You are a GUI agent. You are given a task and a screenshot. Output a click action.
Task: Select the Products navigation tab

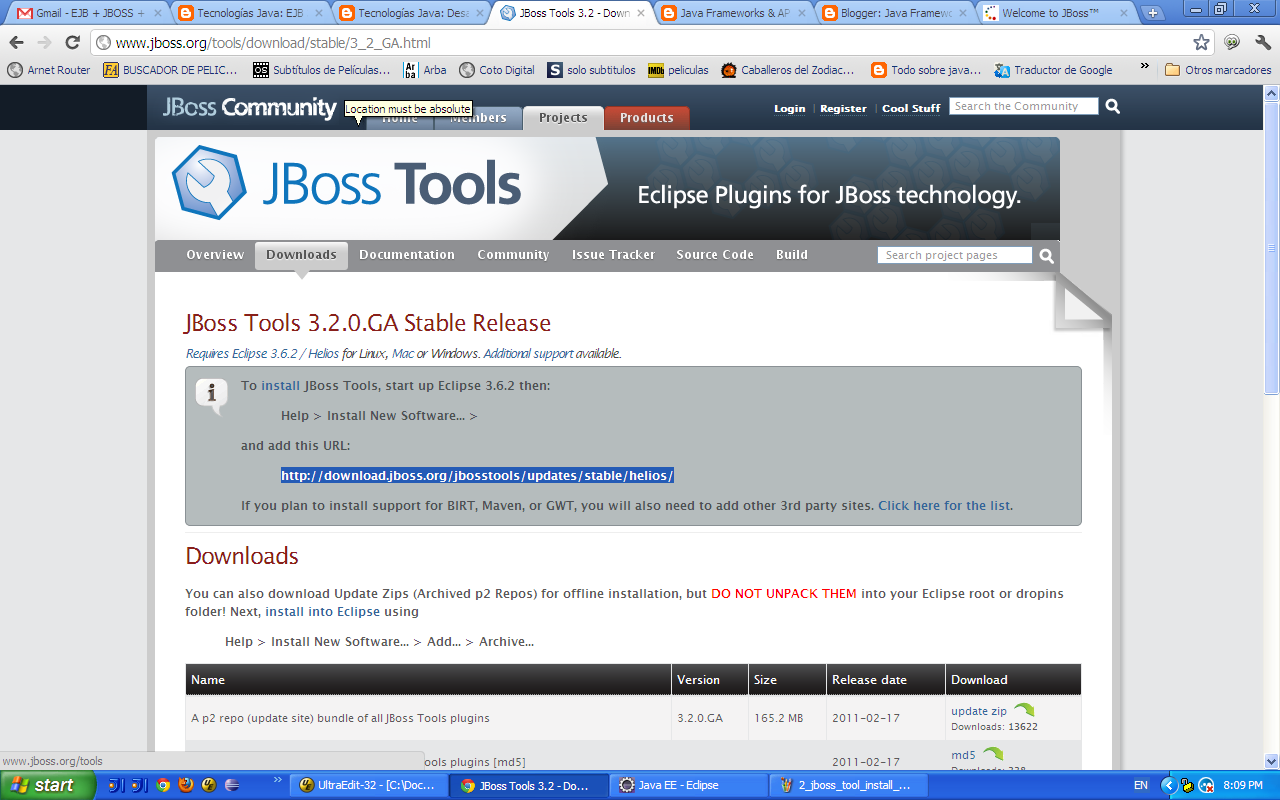(647, 118)
